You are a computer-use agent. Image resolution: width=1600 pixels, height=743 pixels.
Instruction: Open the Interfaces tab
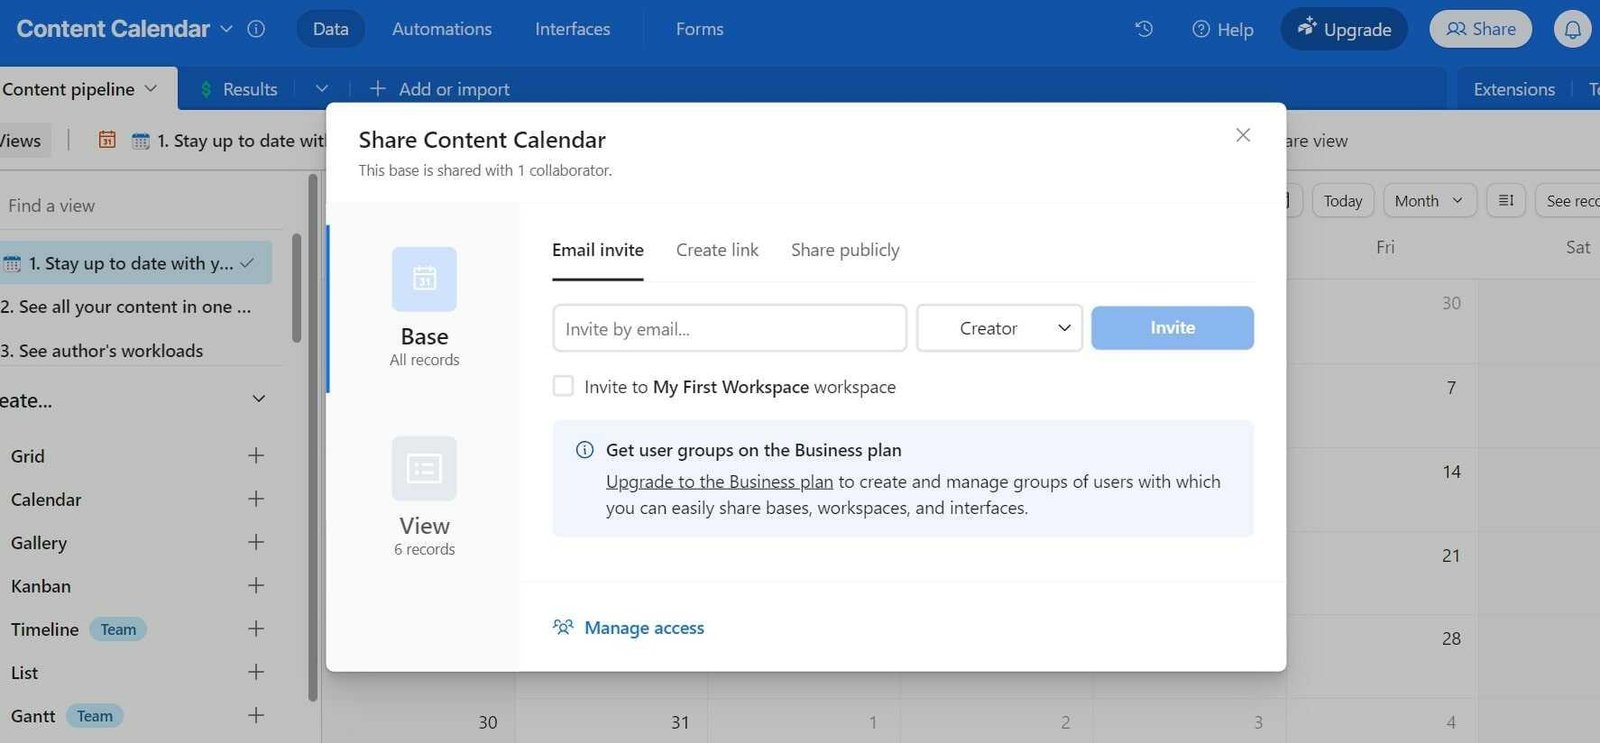(572, 29)
